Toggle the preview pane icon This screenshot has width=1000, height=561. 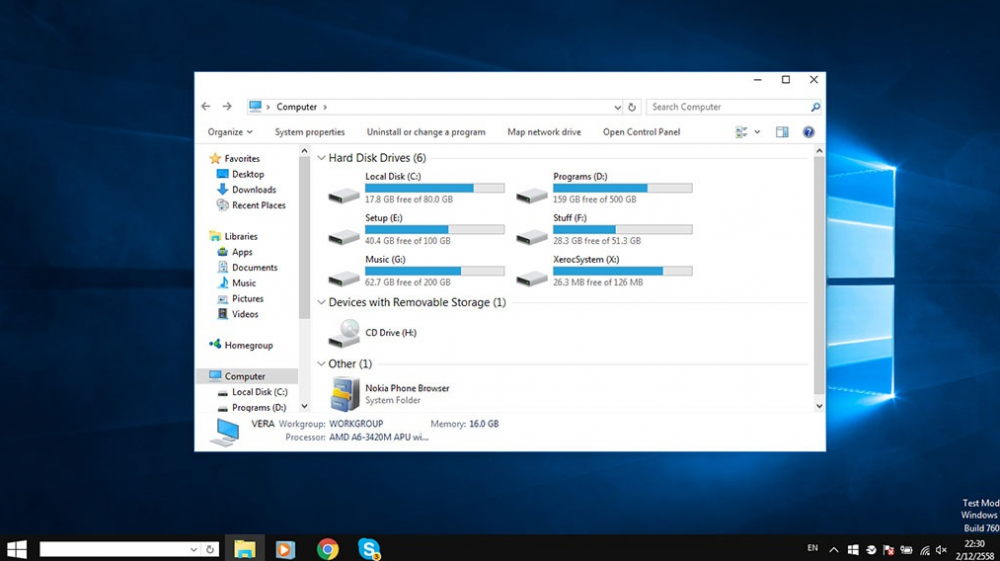[782, 132]
